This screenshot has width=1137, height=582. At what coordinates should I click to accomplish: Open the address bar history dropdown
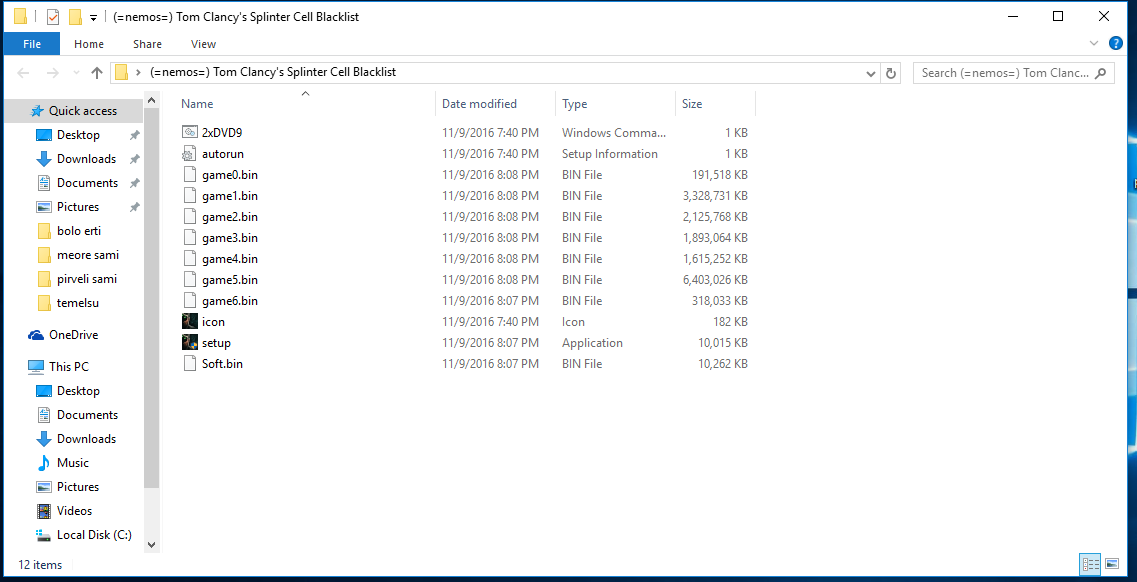[x=871, y=72]
